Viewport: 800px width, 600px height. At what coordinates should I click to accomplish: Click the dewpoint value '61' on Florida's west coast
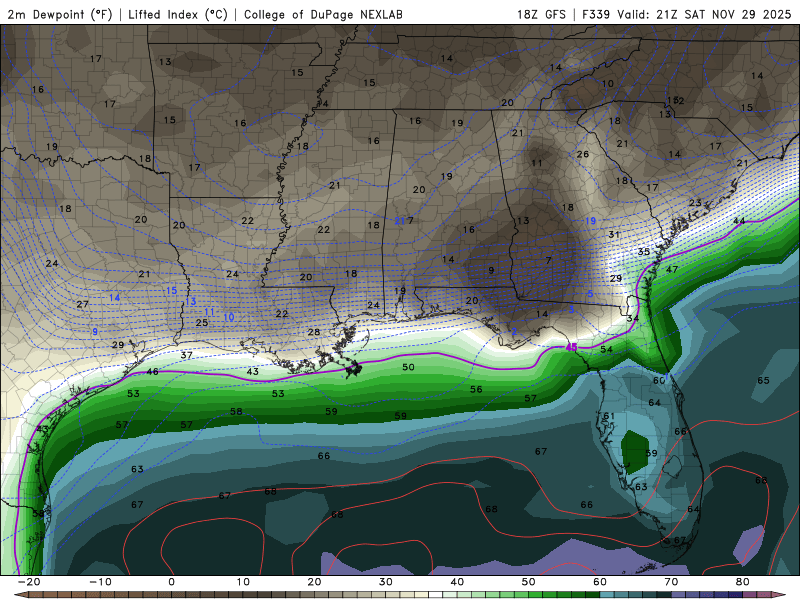(x=609, y=416)
